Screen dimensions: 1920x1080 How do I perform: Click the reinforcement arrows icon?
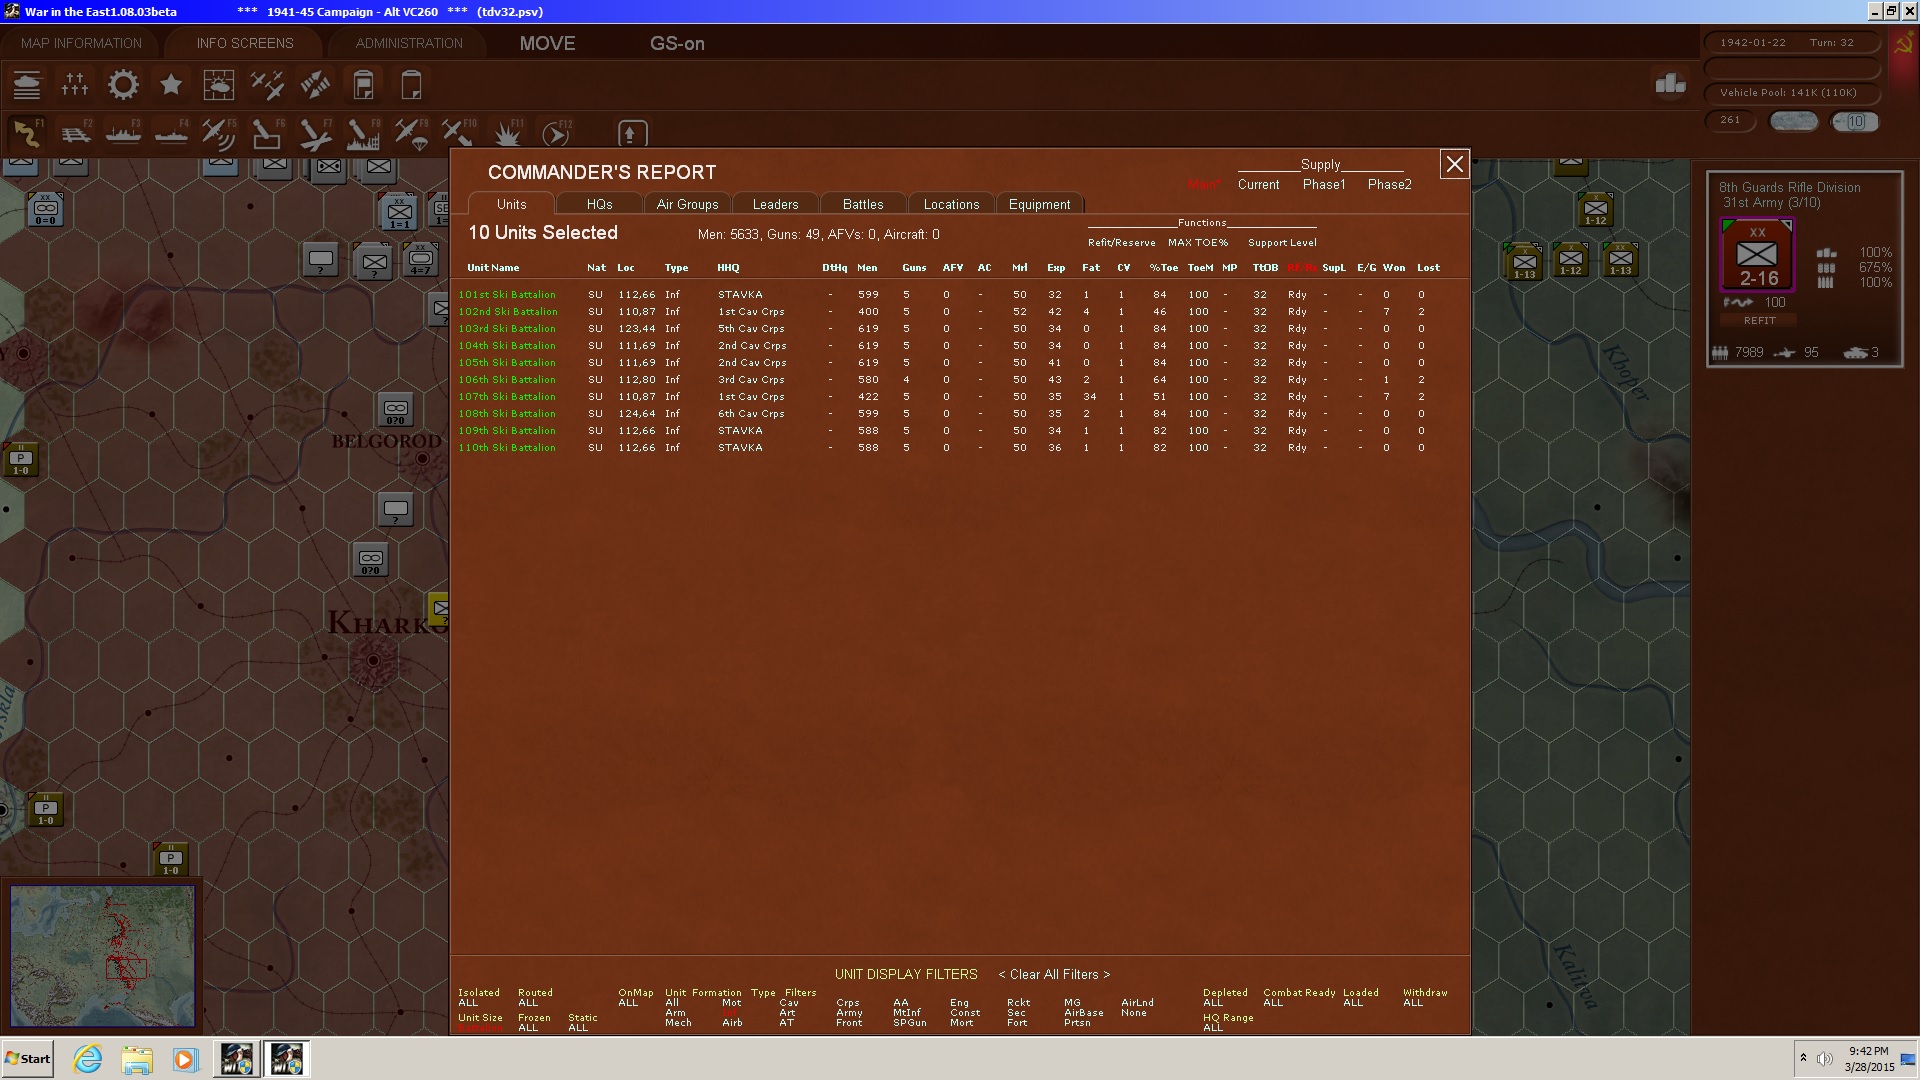click(x=315, y=85)
